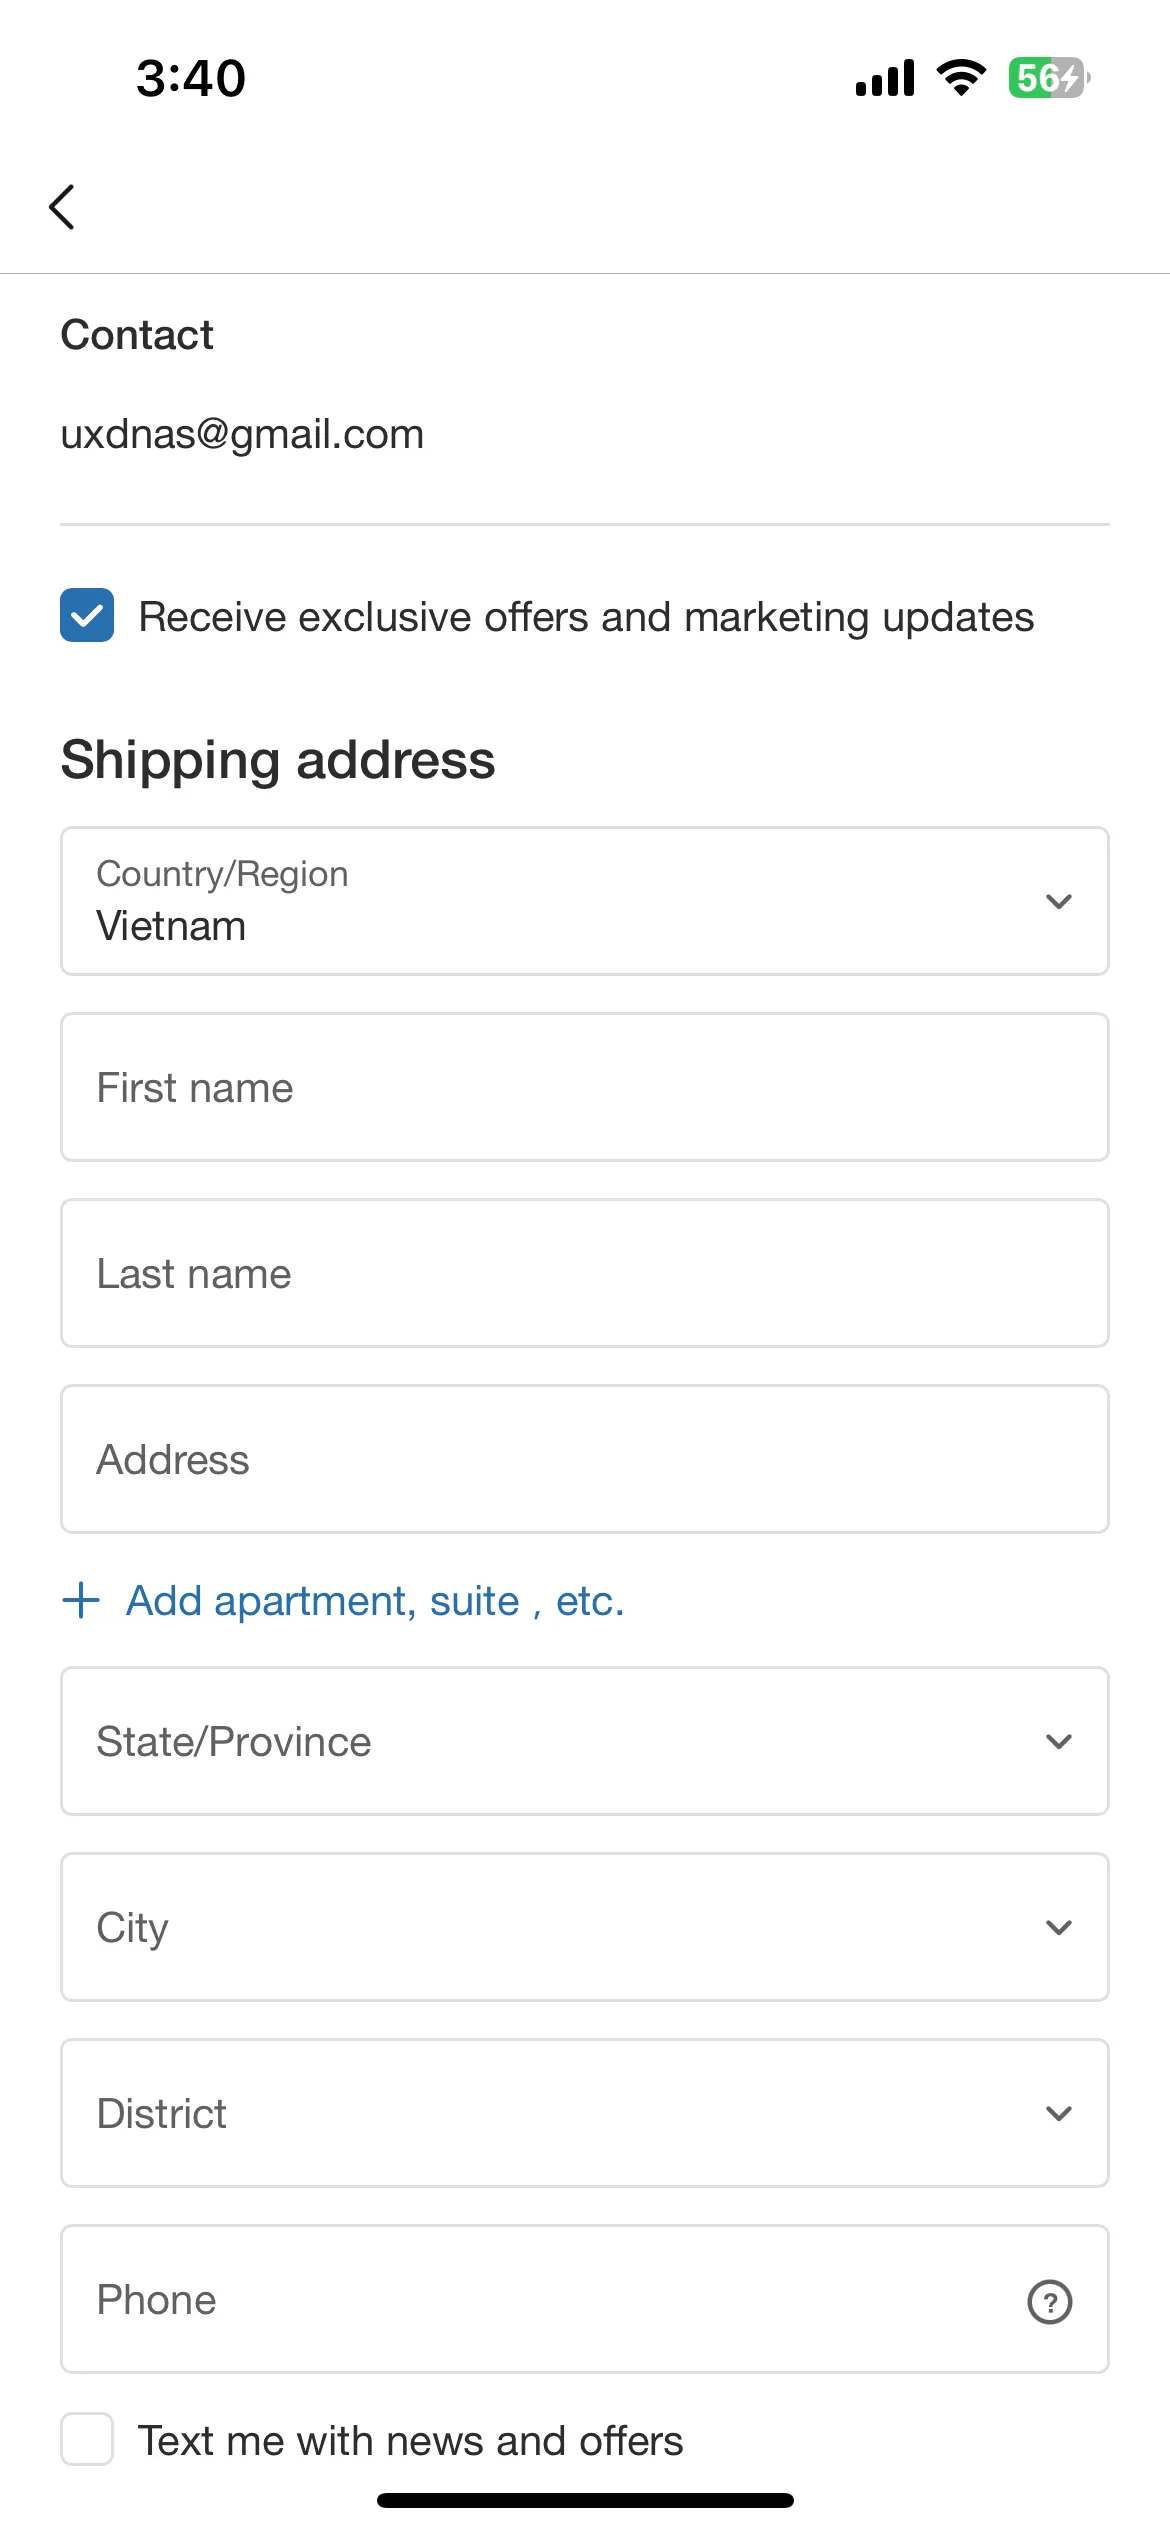Open the City dropdown

585,1927
